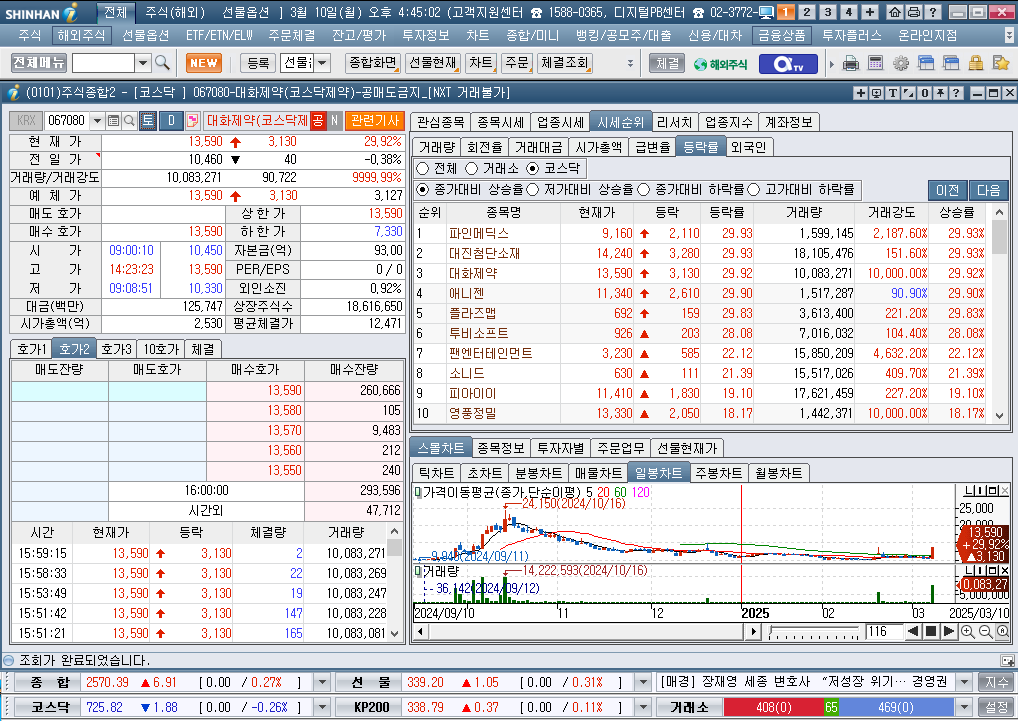Click the pin icon in the 주식종합2 header
This screenshot has width=1018, height=721.
pos(940,93)
